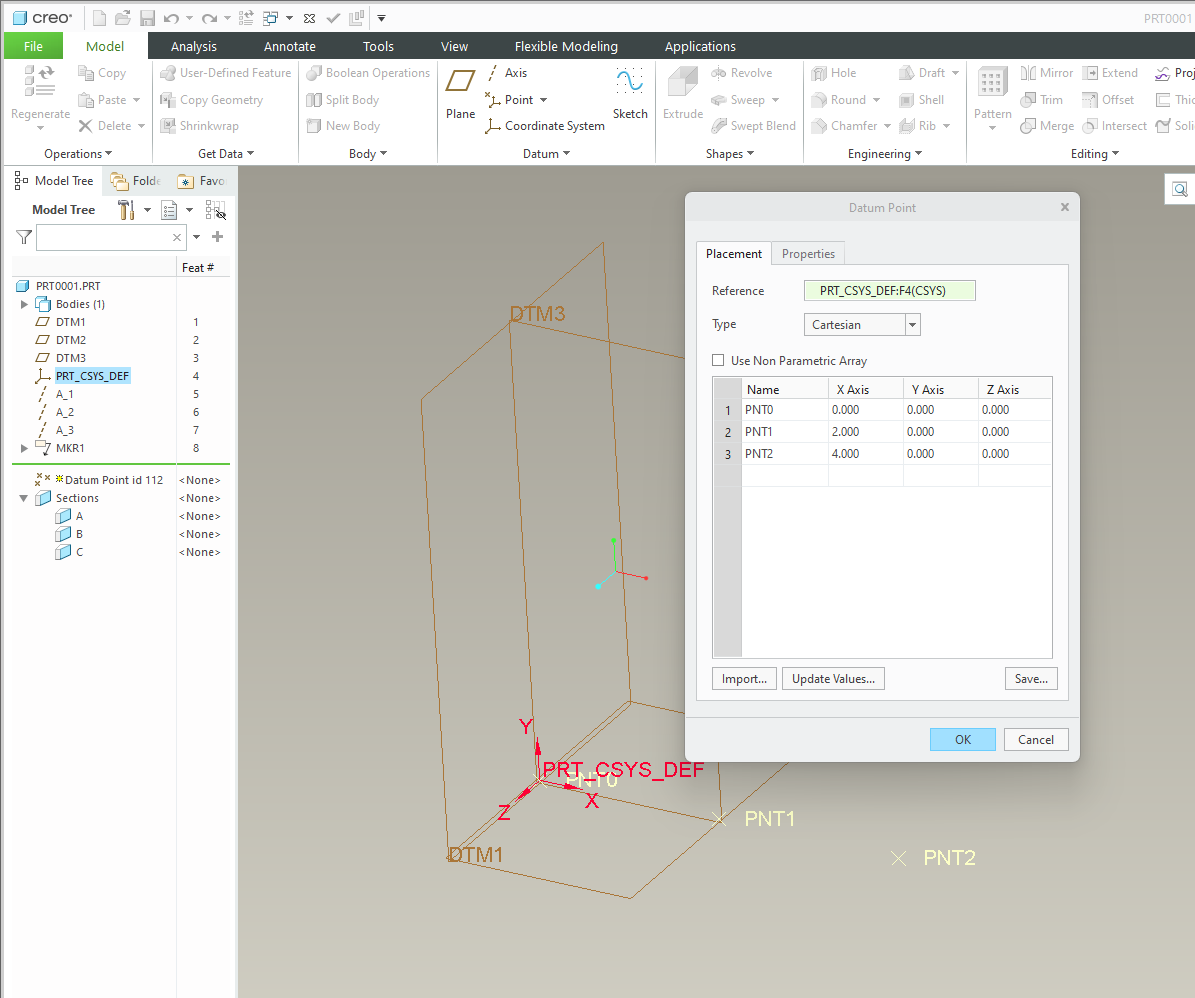Switch to the Properties tab

pos(807,253)
